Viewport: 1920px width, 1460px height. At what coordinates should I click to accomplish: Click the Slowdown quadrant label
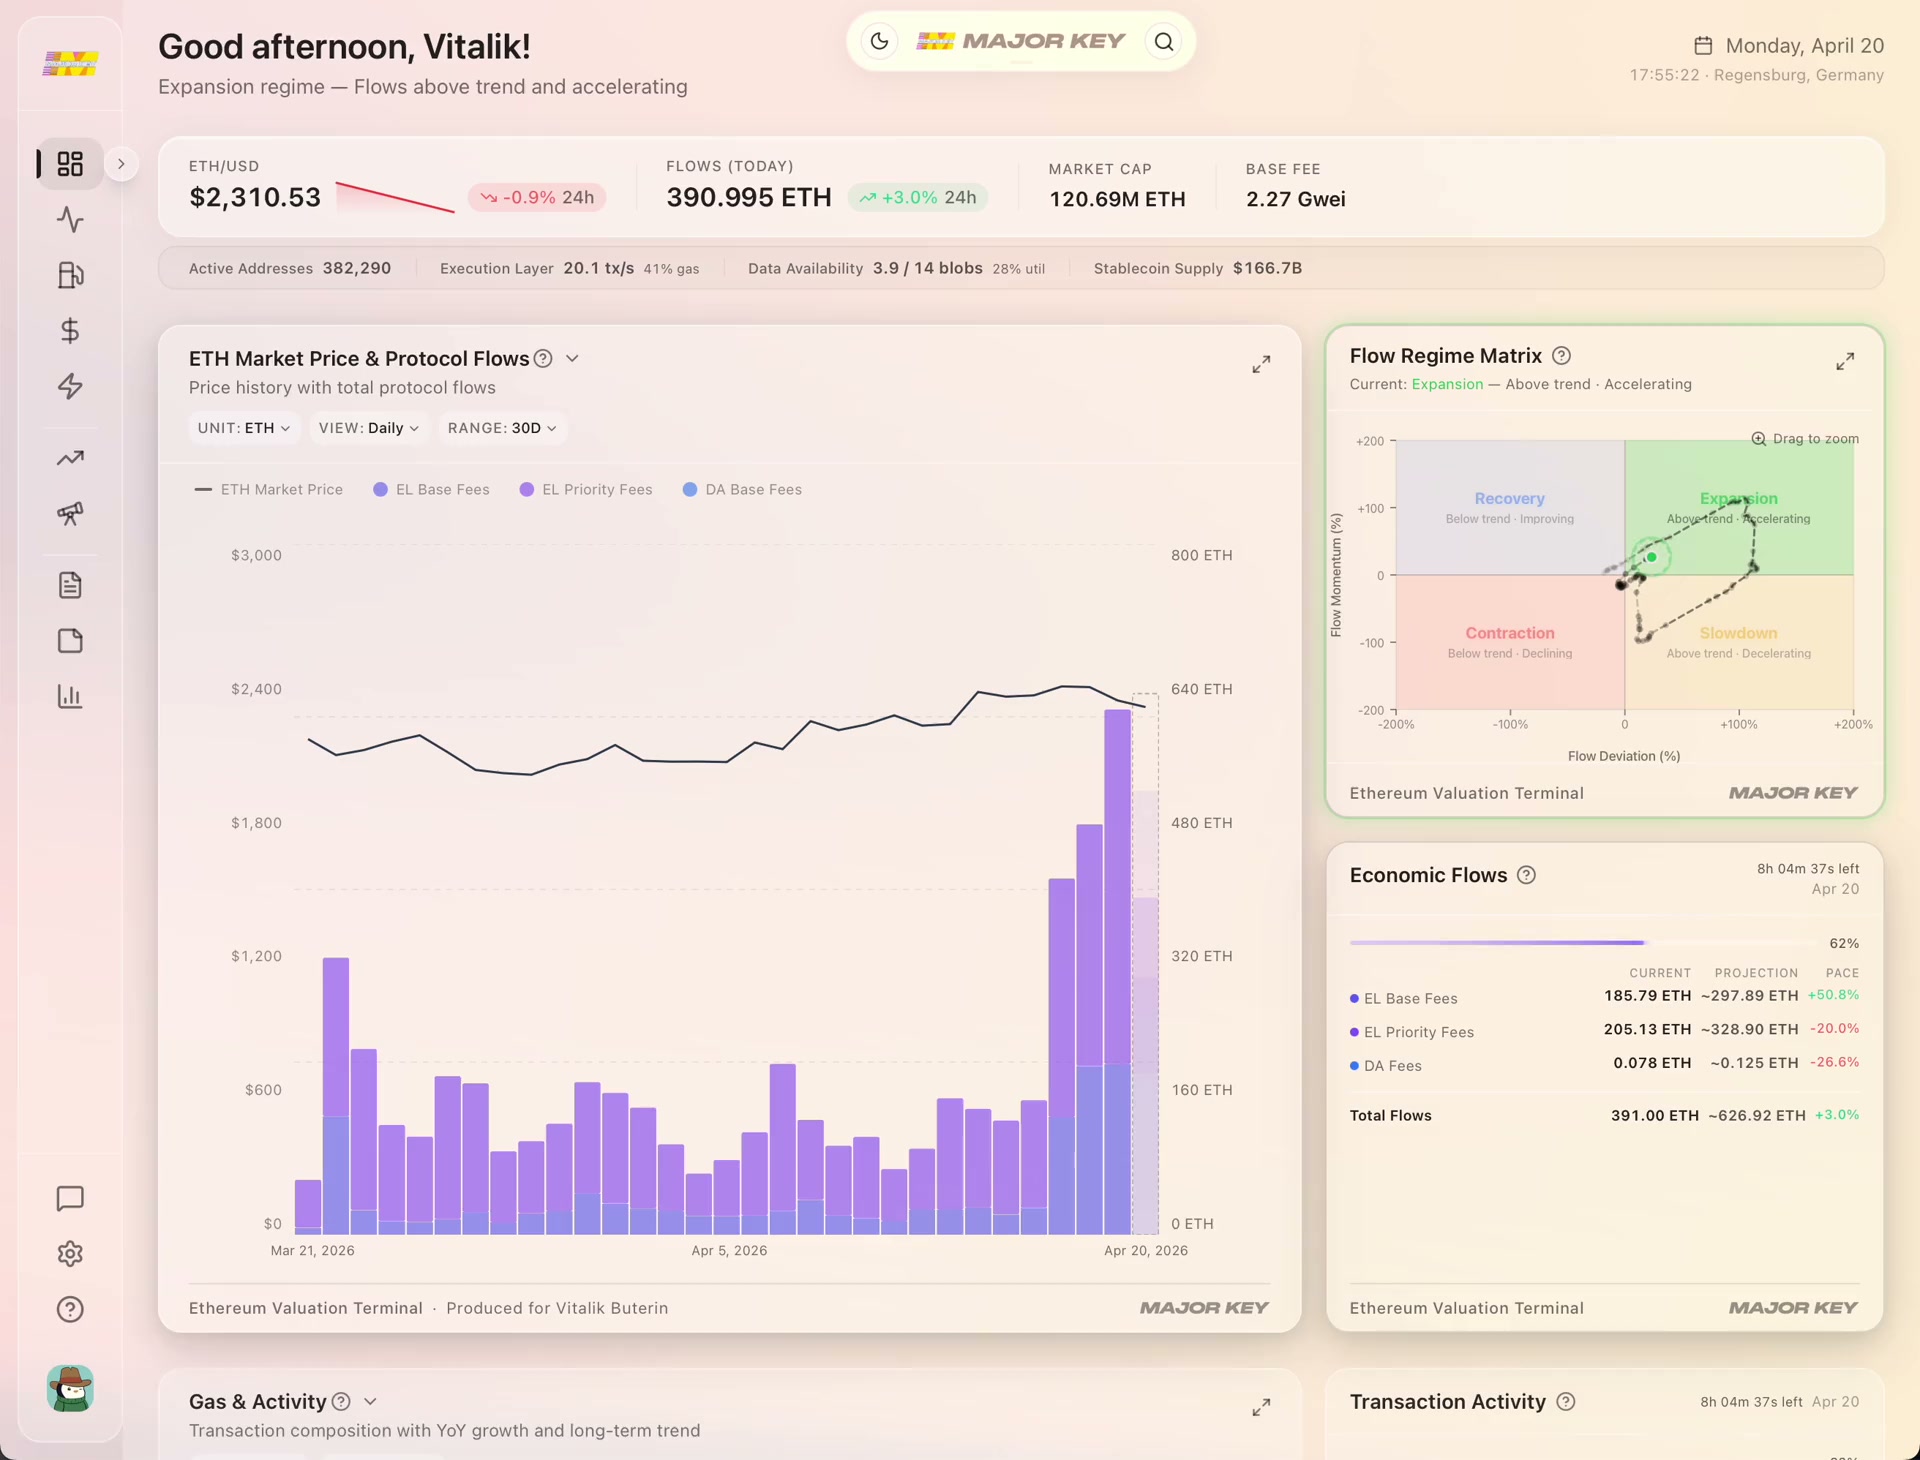pos(1738,633)
